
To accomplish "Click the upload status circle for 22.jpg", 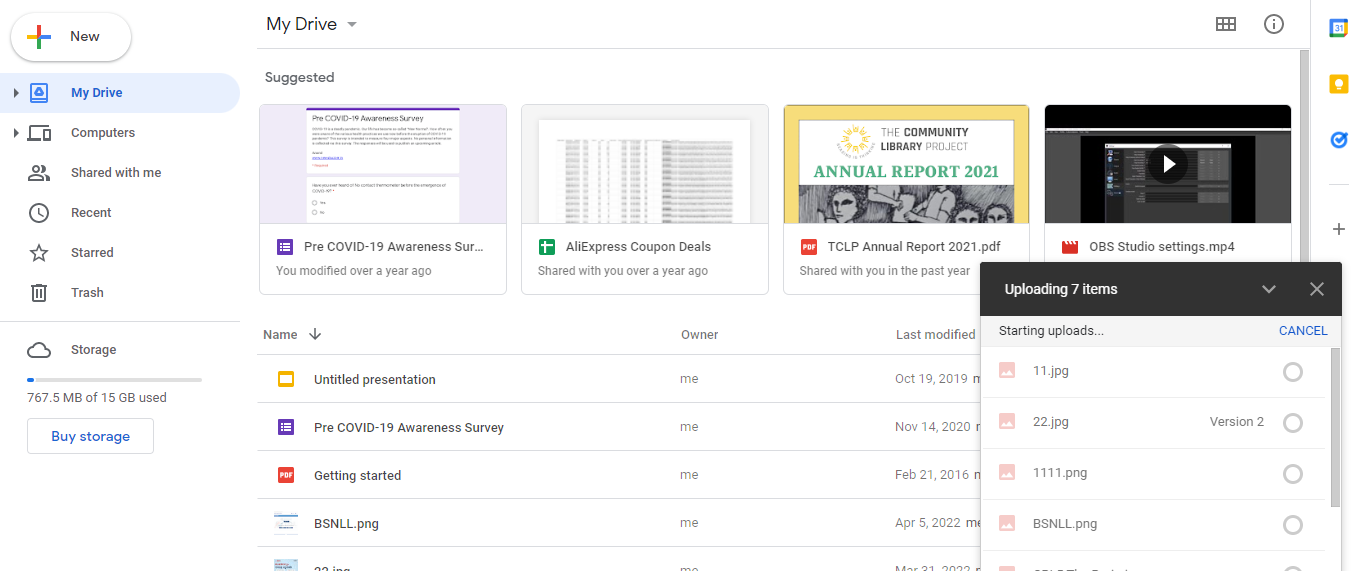I will tap(1293, 423).
